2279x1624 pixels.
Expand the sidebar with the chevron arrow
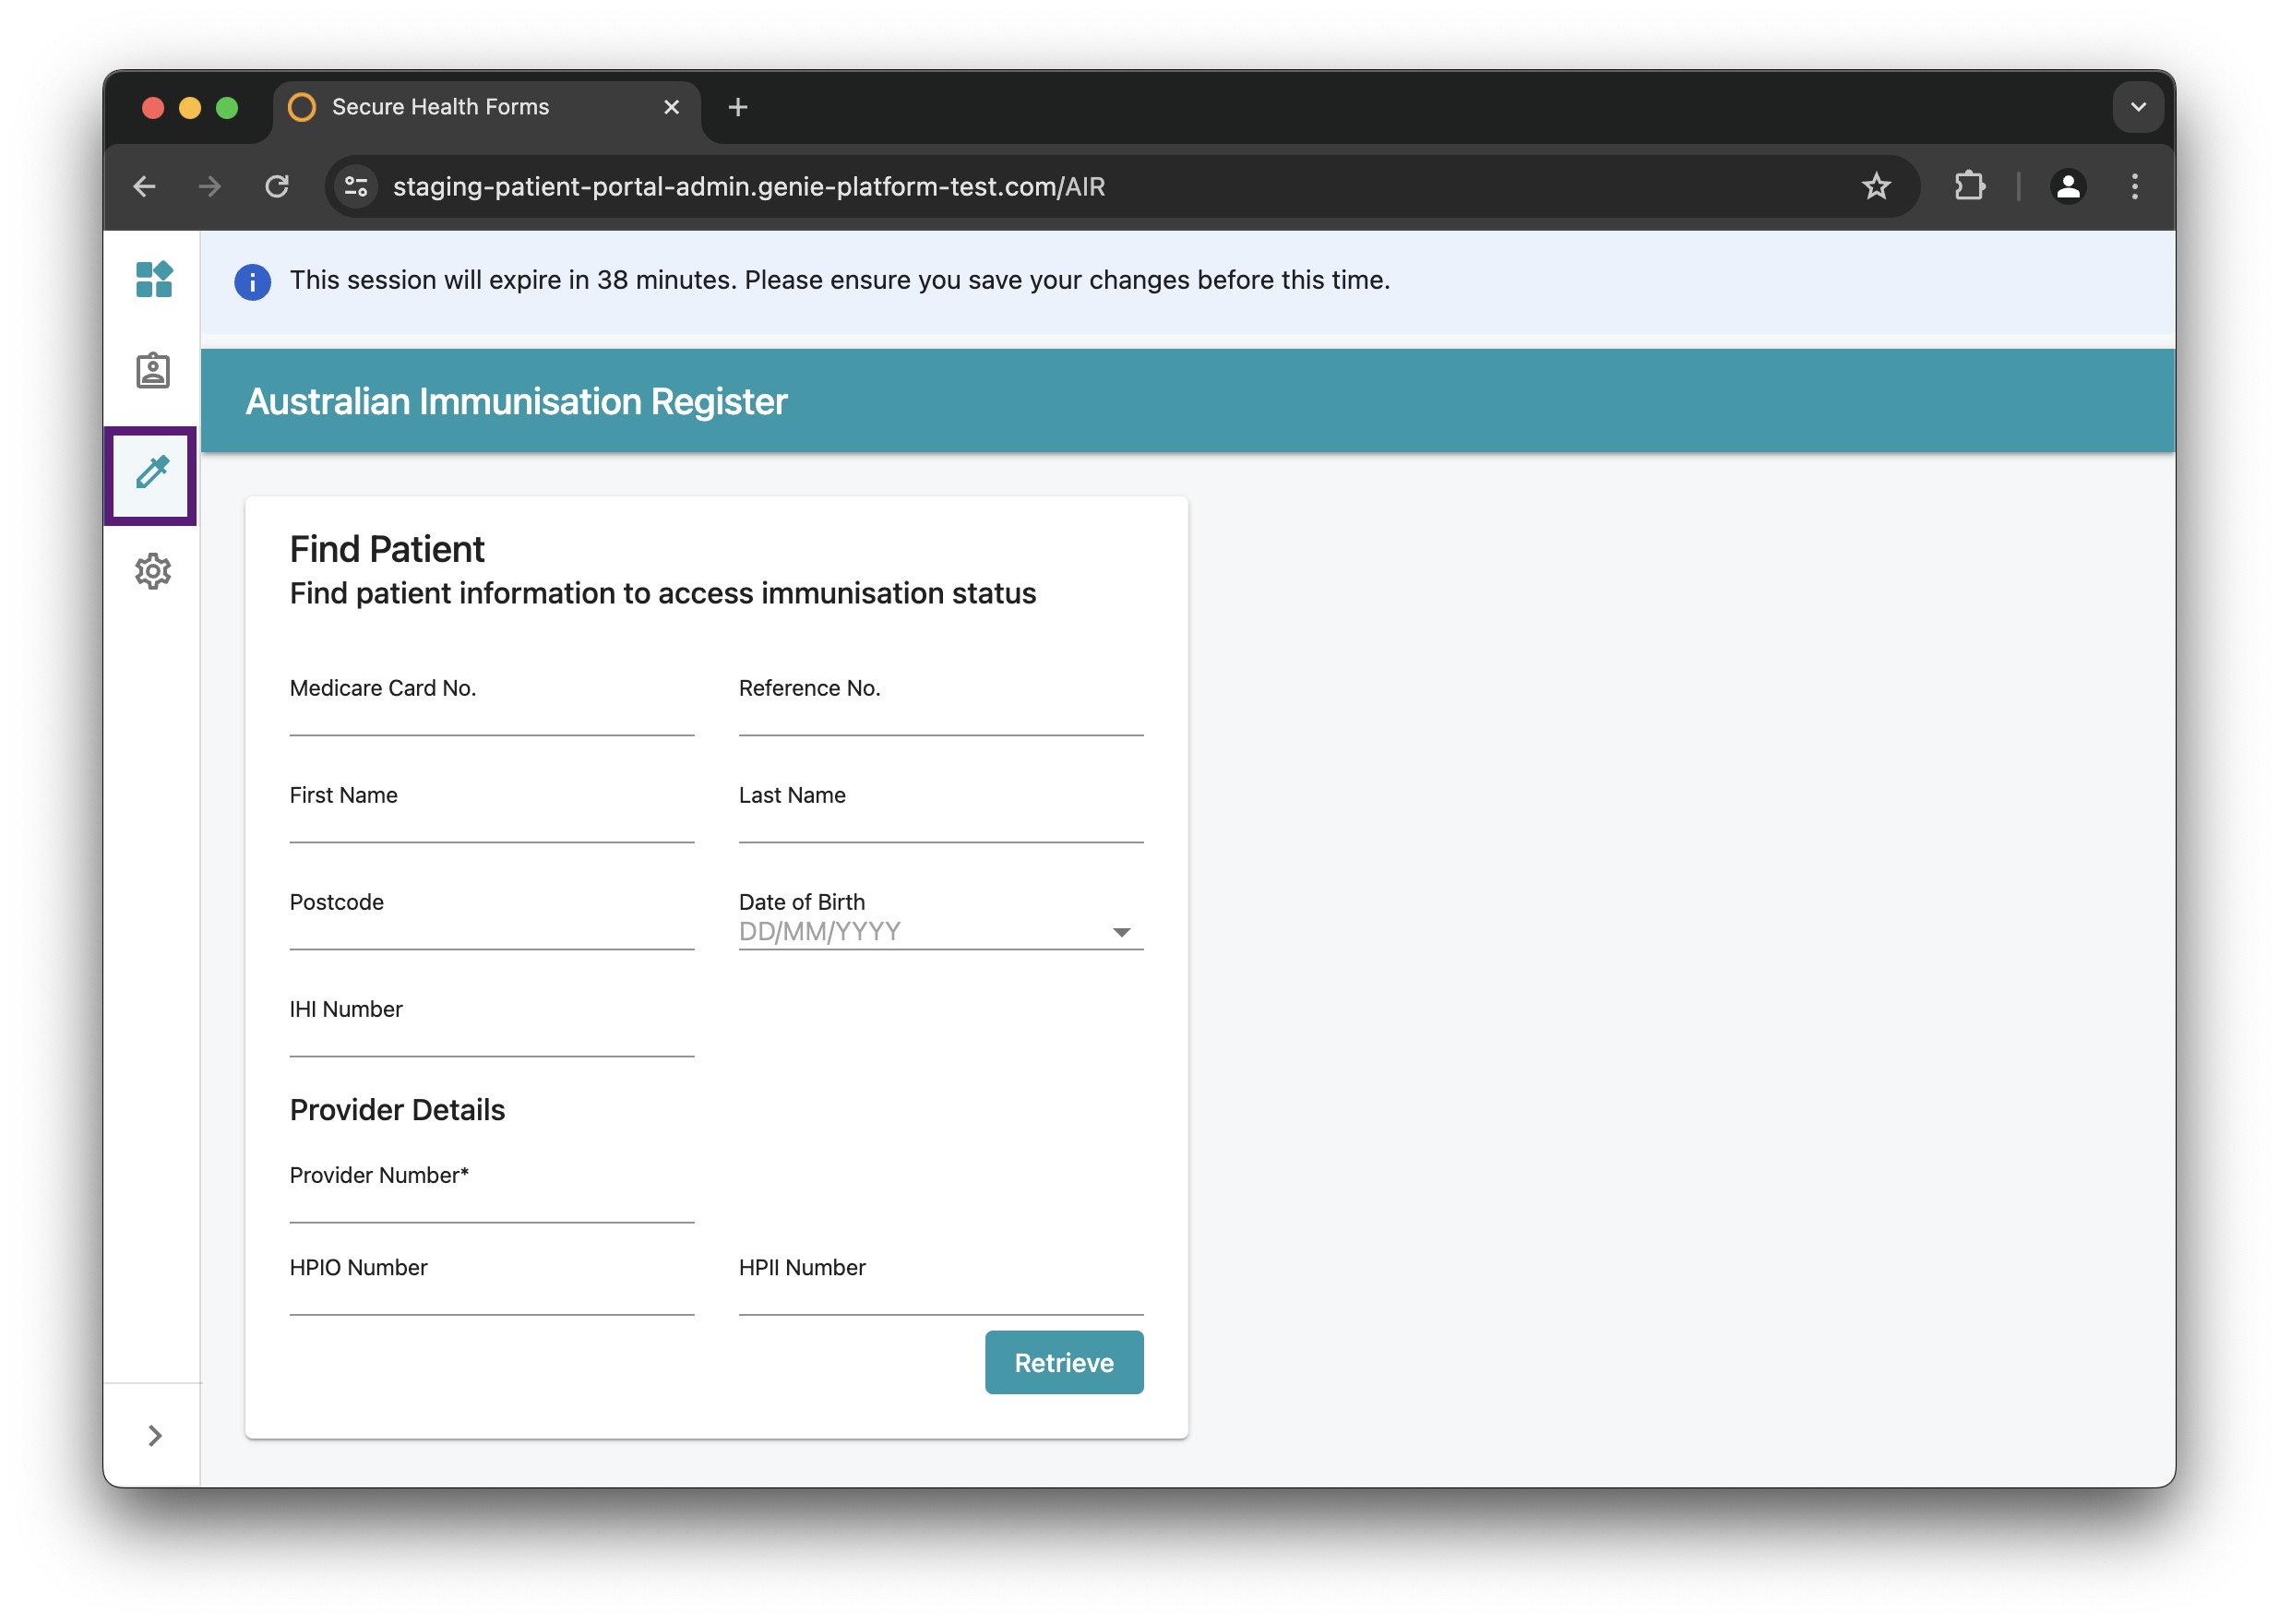(154, 1436)
